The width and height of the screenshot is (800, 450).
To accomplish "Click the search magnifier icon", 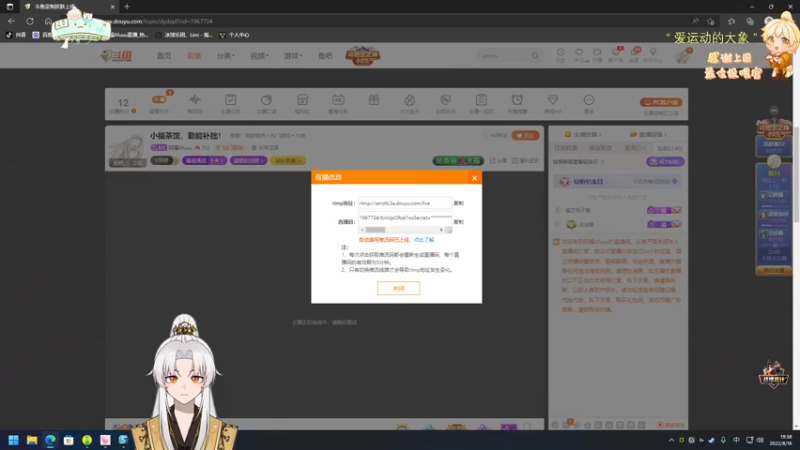I will (535, 55).
